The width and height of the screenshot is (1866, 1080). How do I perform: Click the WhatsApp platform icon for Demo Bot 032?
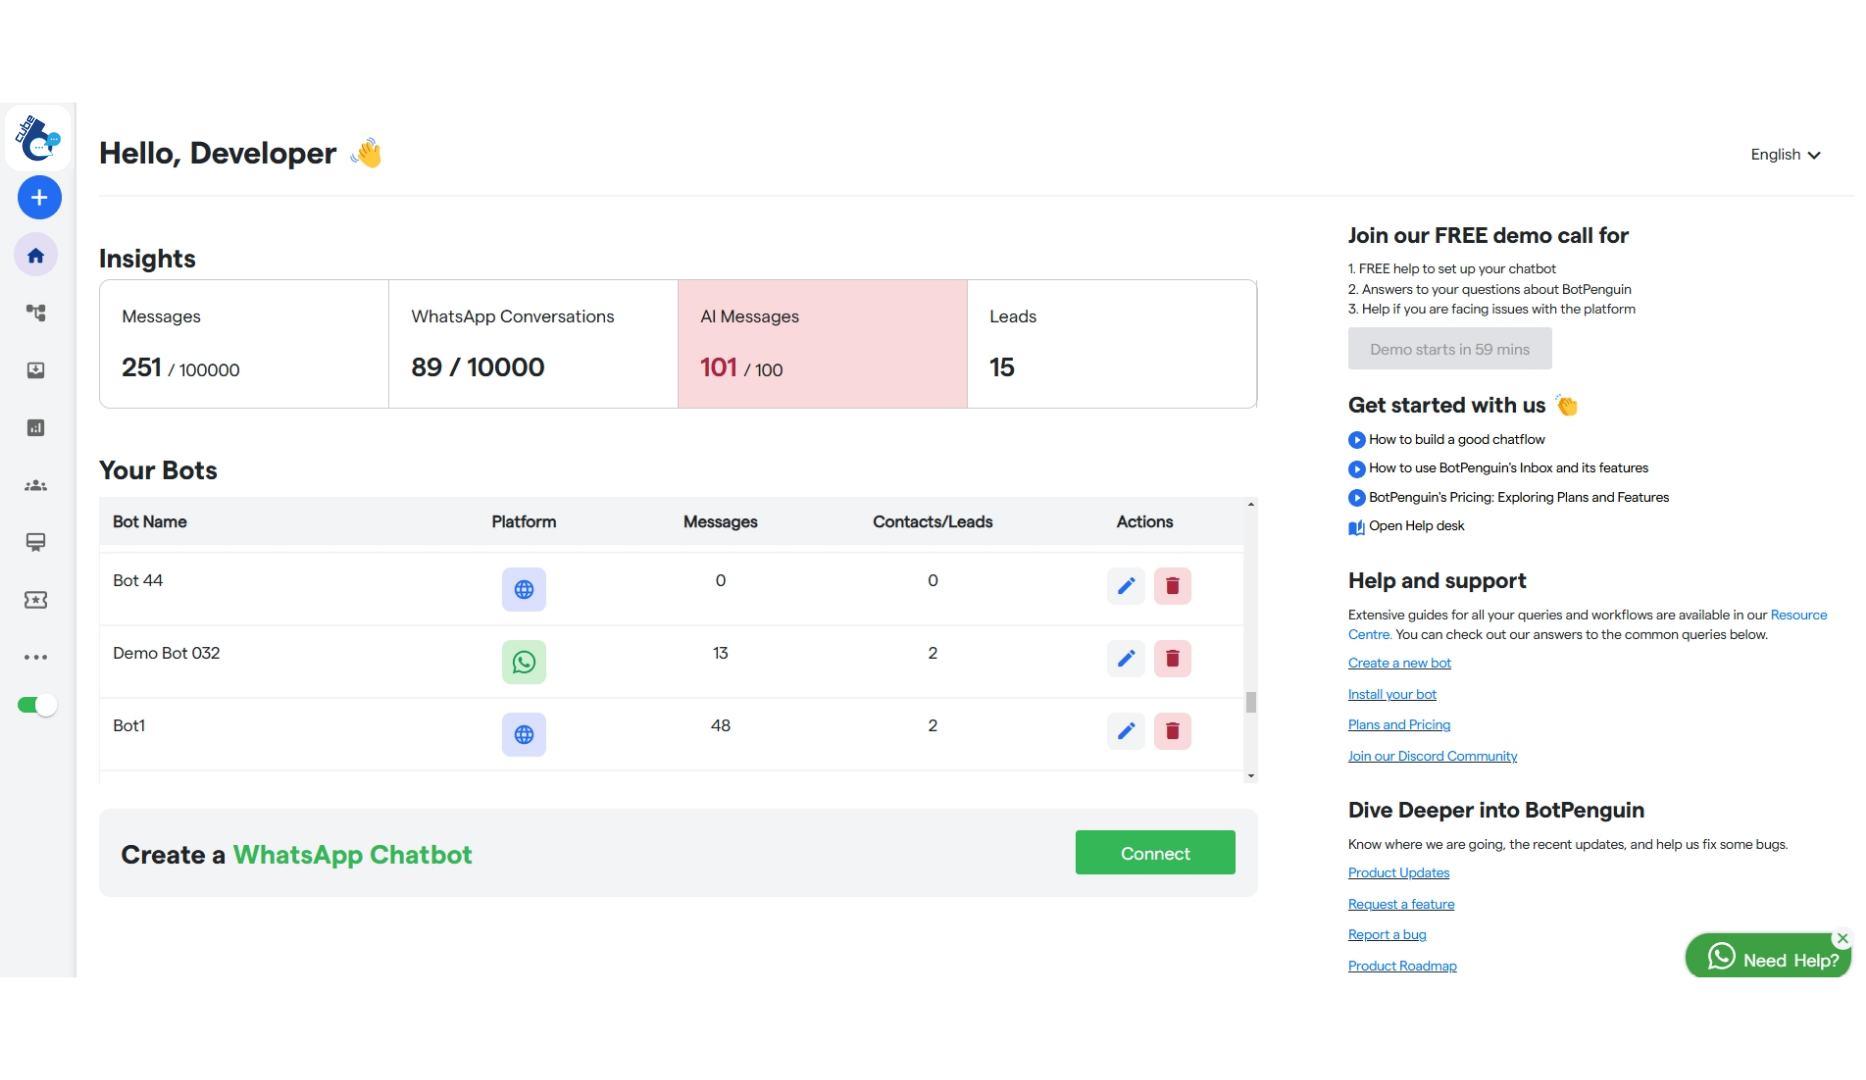tap(524, 663)
